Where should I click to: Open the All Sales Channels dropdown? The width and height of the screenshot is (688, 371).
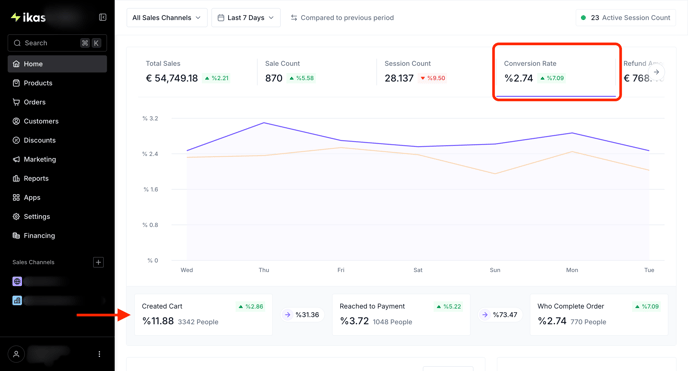pos(167,18)
